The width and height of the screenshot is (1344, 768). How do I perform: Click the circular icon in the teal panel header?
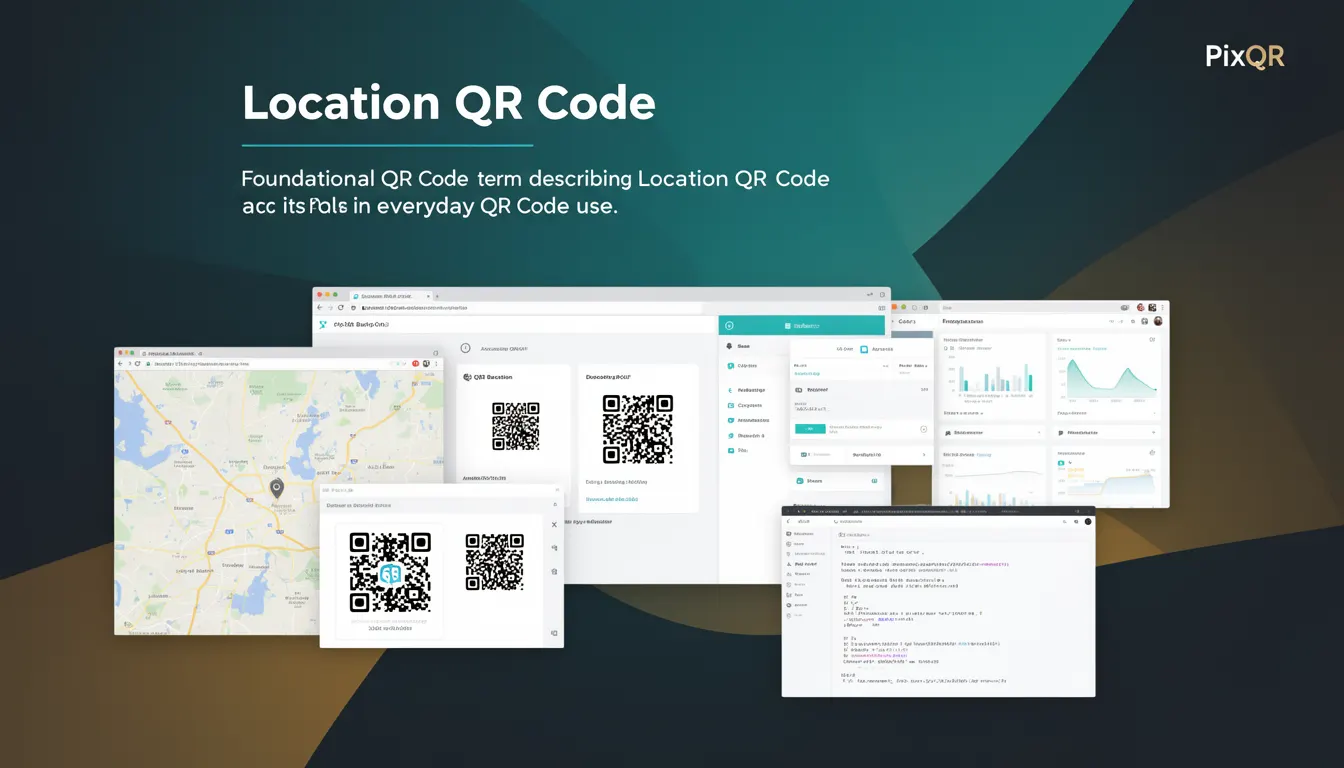pos(729,325)
